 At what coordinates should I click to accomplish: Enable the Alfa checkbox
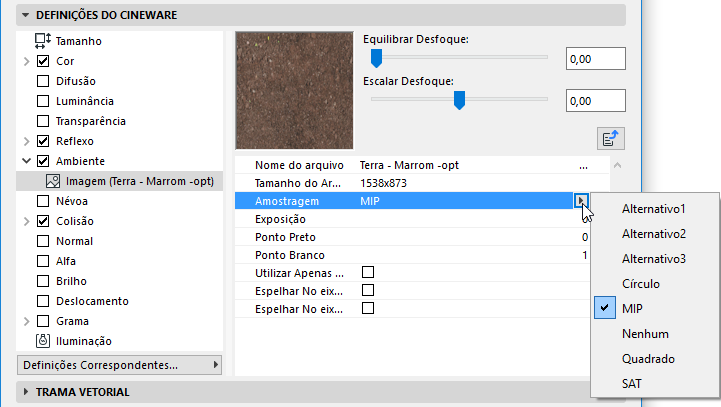(x=43, y=261)
